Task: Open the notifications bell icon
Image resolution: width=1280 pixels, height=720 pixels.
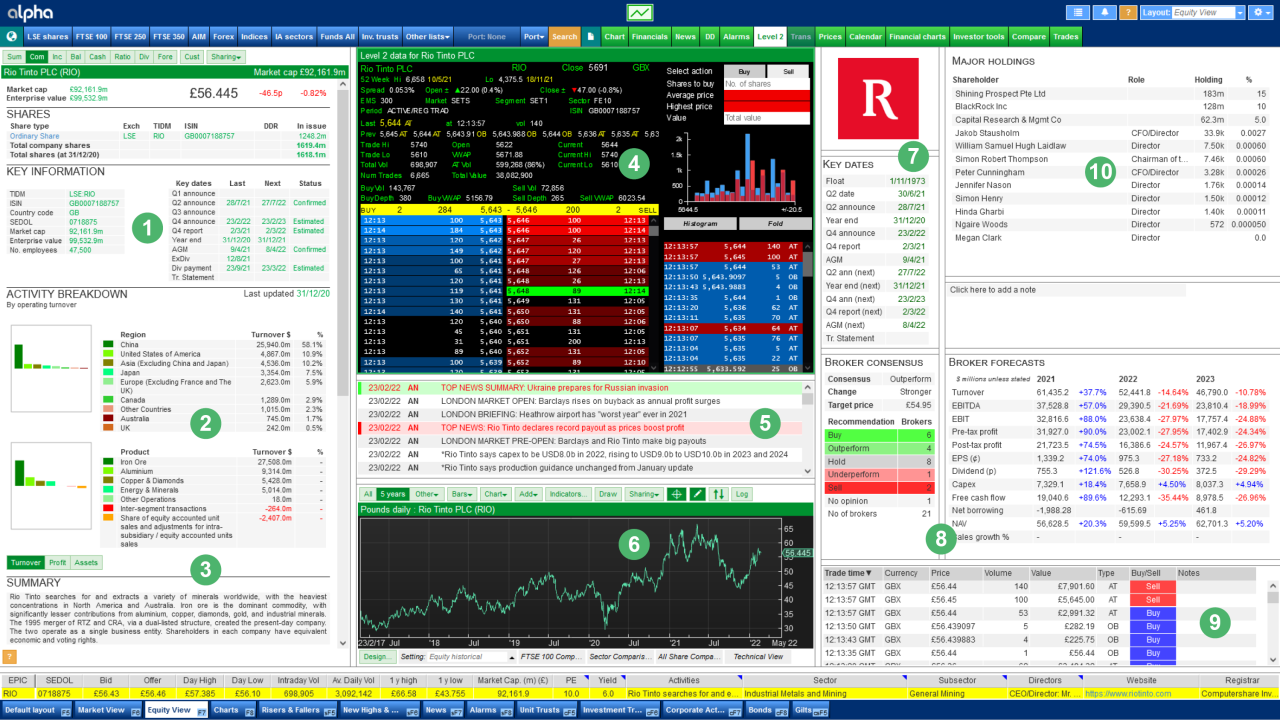Action: point(1104,13)
